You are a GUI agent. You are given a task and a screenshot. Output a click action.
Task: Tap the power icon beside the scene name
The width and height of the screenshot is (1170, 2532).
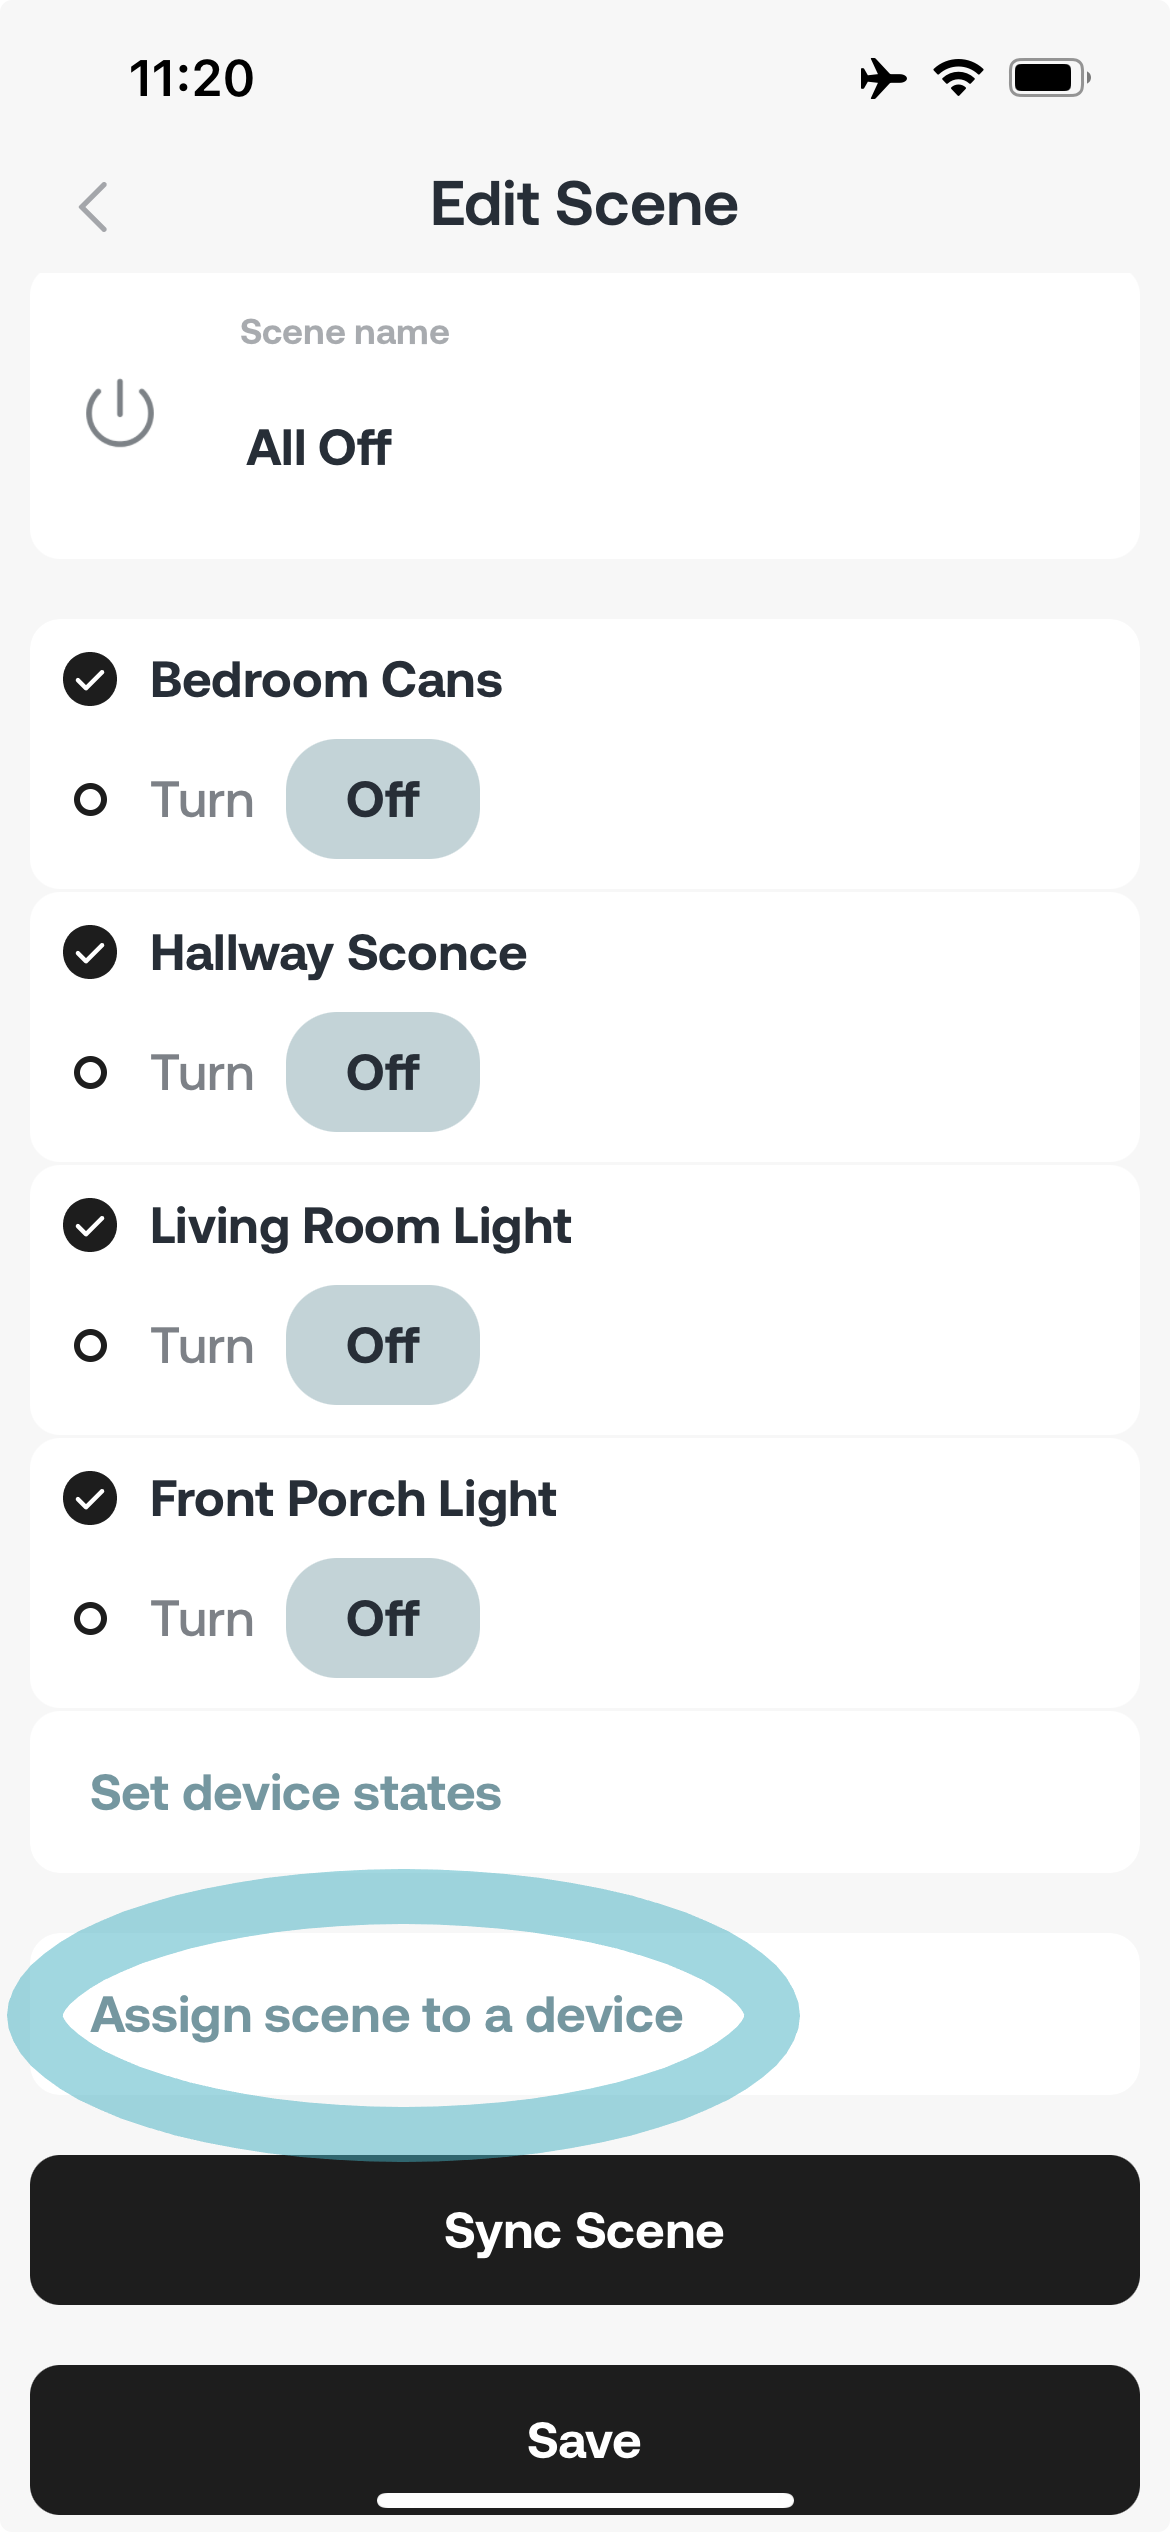120,412
